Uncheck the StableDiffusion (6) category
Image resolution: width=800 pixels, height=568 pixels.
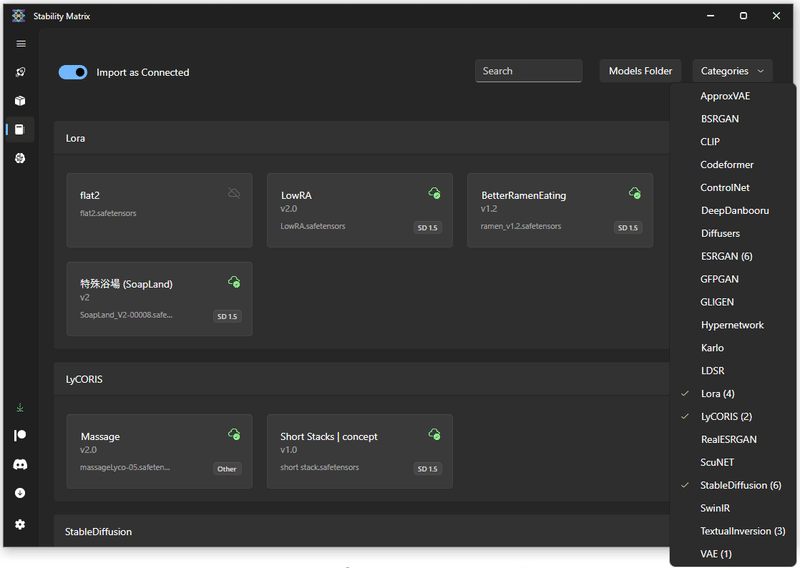(740, 485)
